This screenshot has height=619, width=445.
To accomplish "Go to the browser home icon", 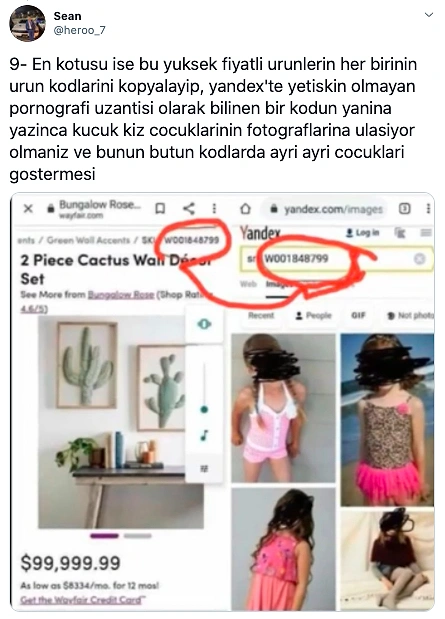I will (245, 208).
